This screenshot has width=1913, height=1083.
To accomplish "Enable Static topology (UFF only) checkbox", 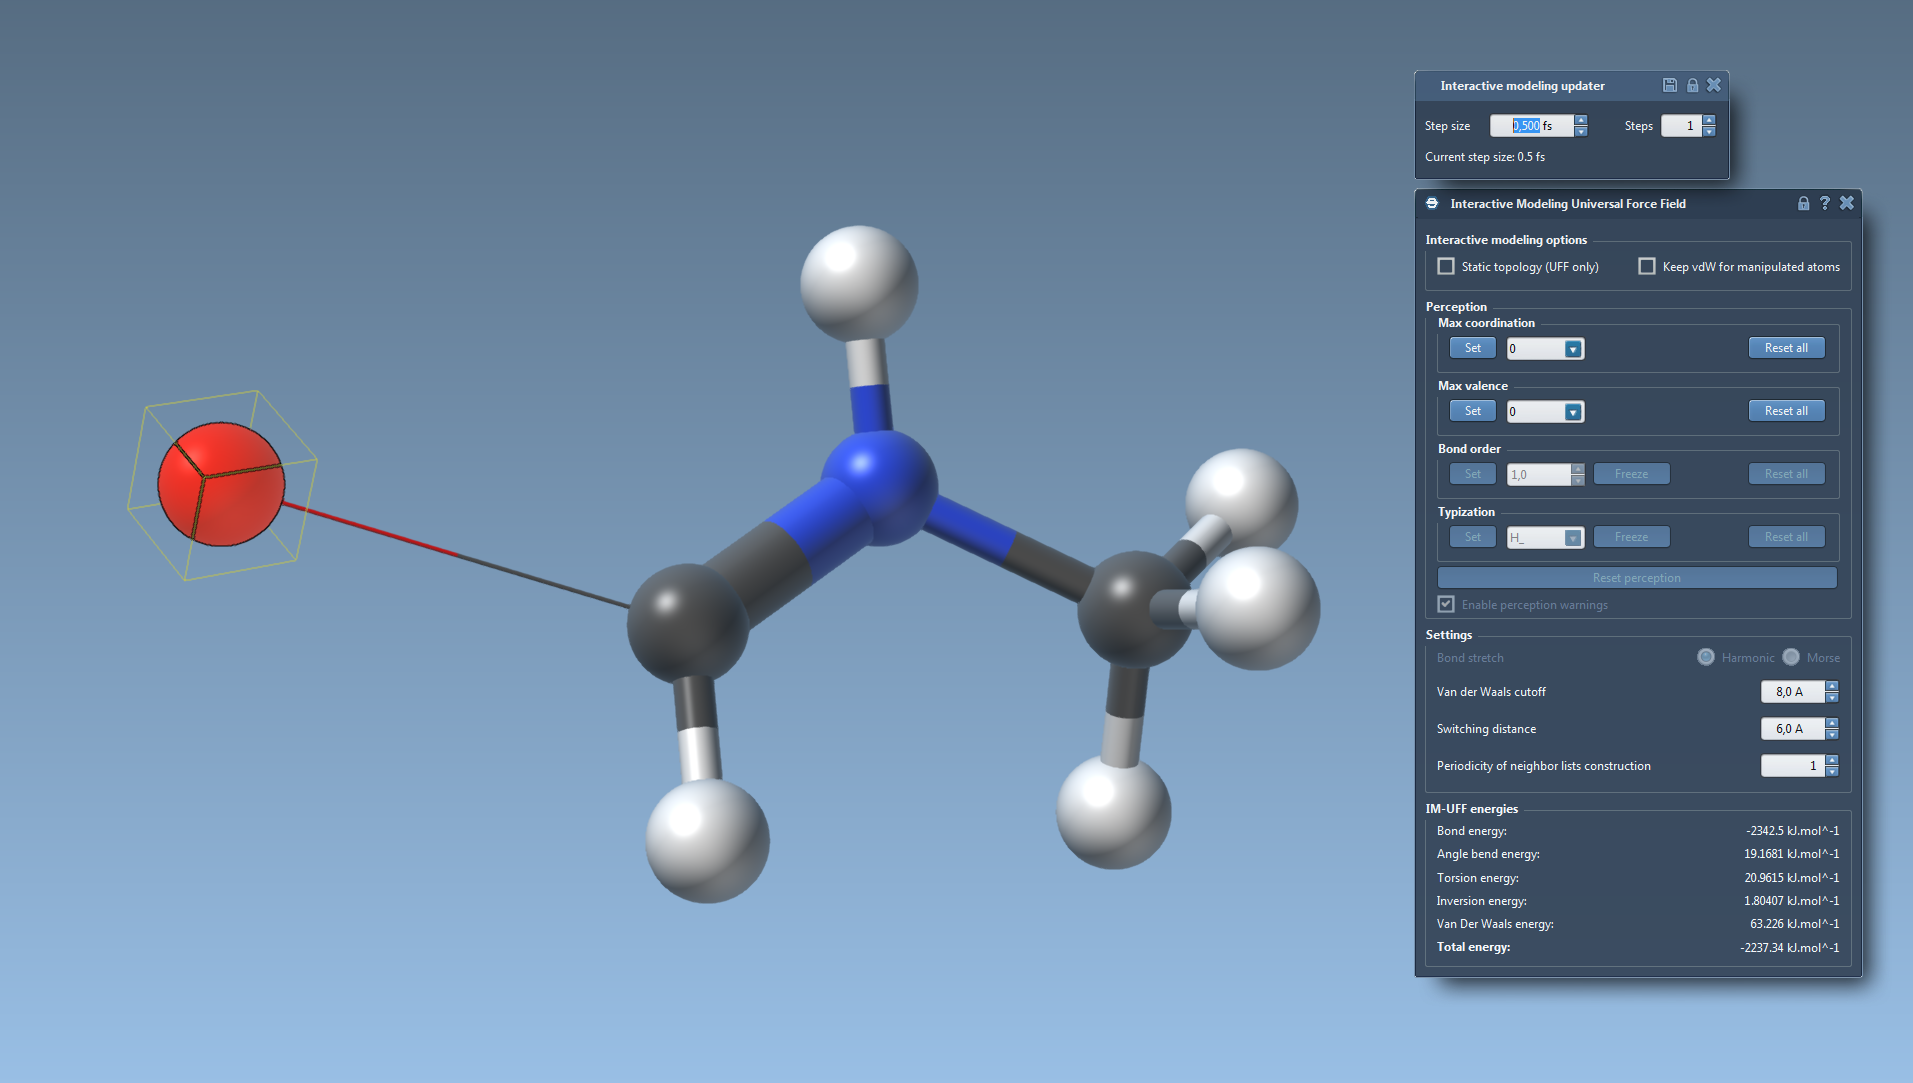I will coord(1446,266).
